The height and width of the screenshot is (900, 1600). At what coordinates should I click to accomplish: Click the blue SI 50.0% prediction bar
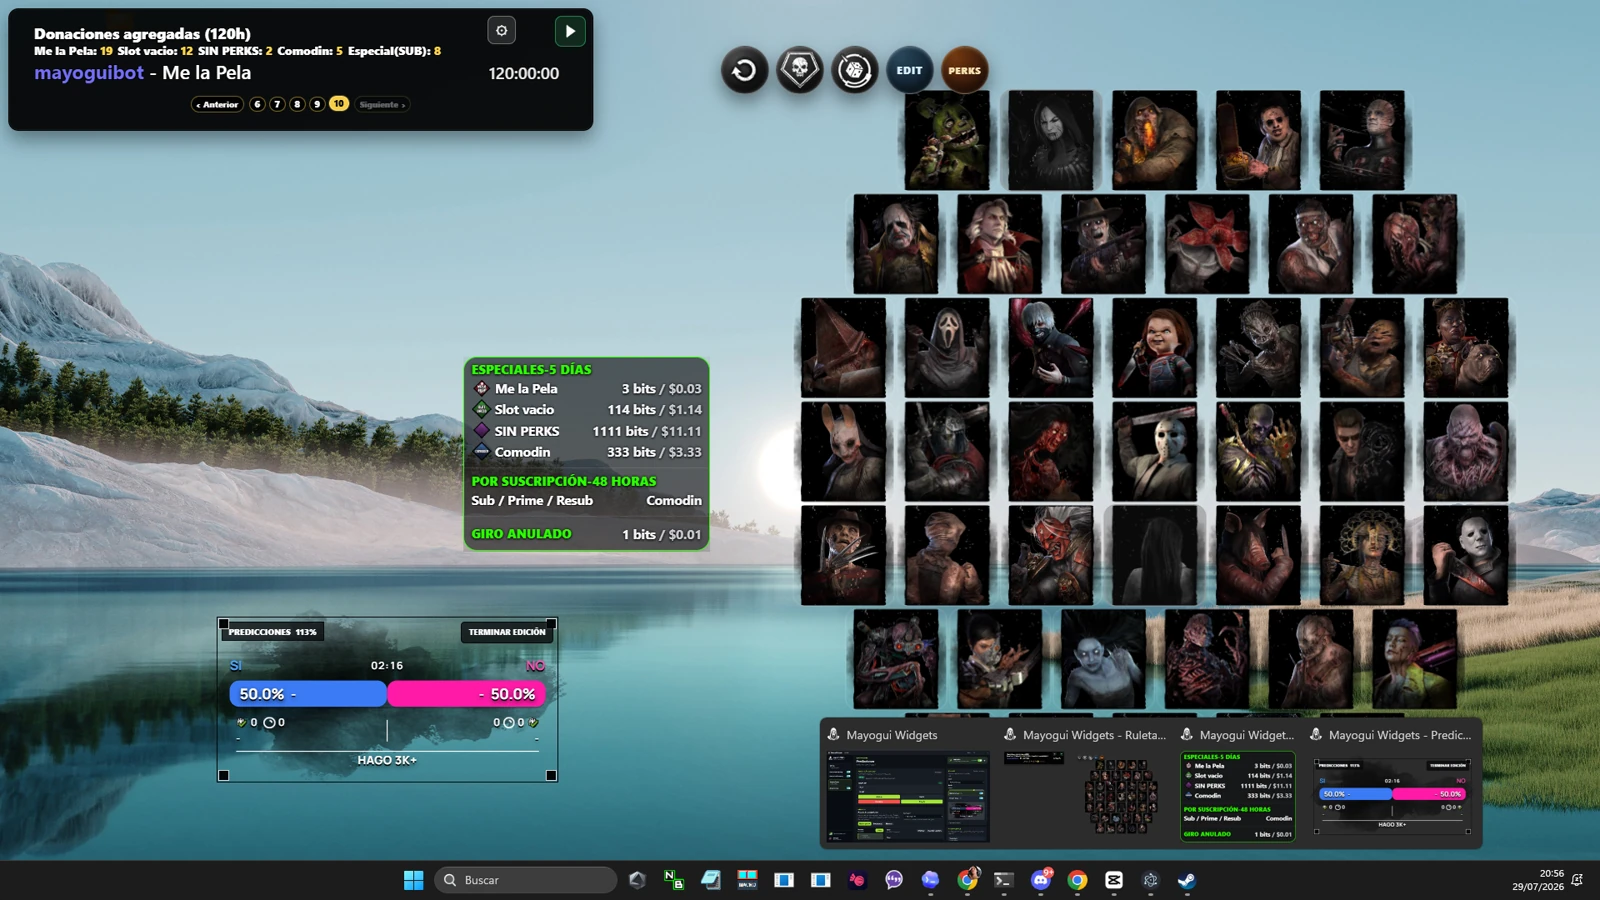pyautogui.click(x=308, y=694)
